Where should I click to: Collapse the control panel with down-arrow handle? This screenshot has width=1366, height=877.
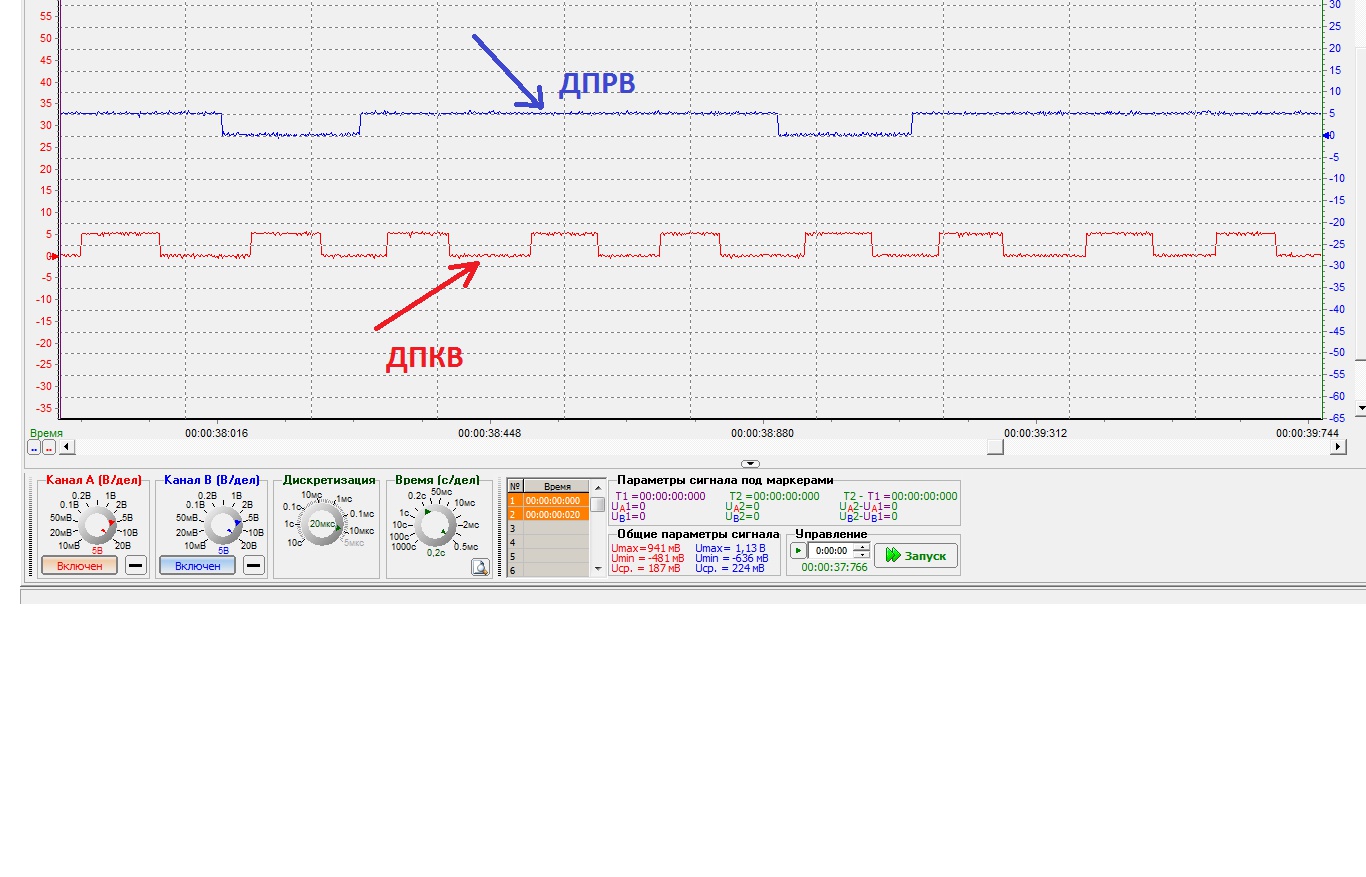click(x=751, y=464)
